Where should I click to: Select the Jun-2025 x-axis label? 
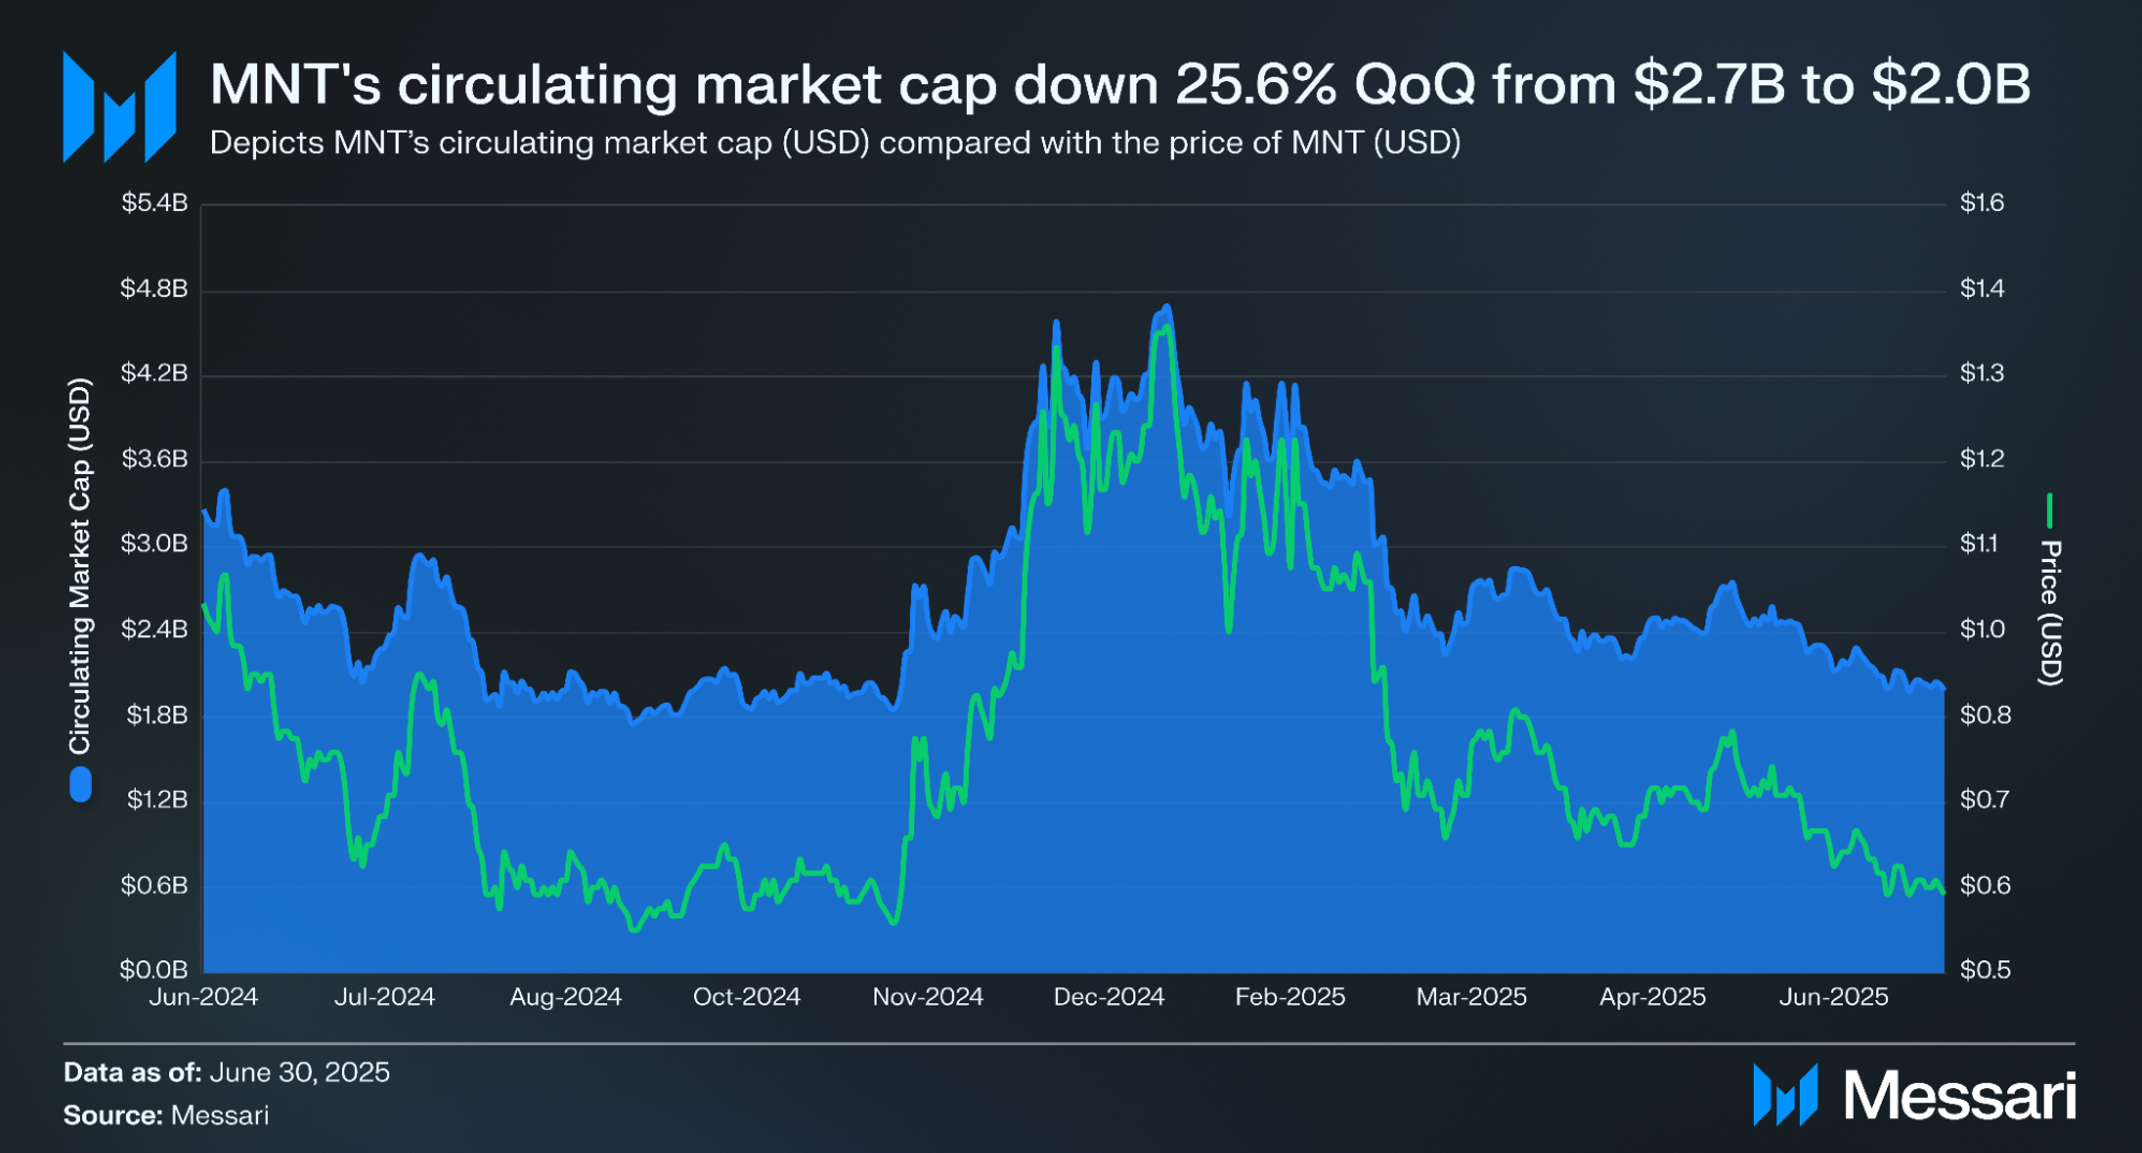tap(1833, 997)
